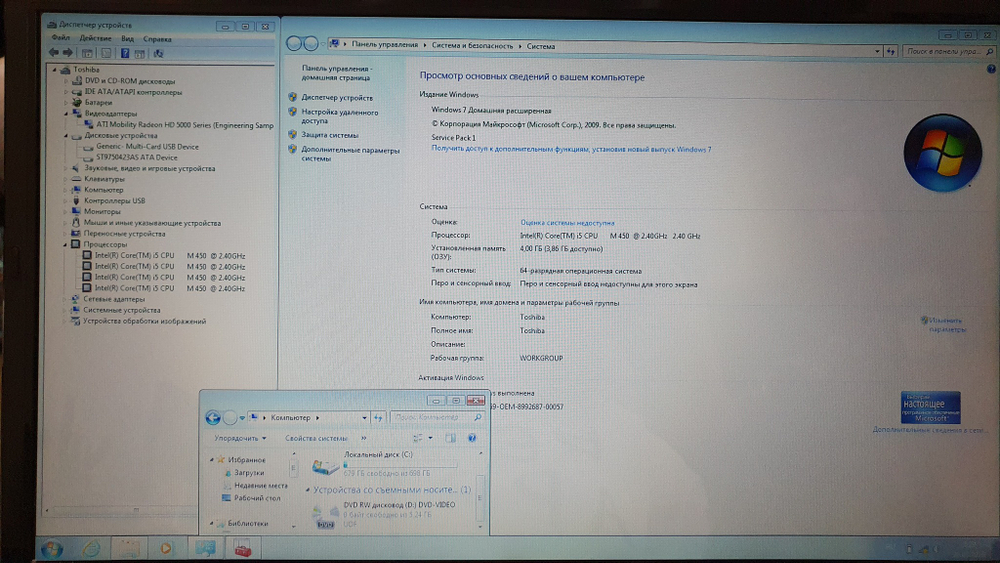Click toolbar overflow chevrons in explorer

364,438
